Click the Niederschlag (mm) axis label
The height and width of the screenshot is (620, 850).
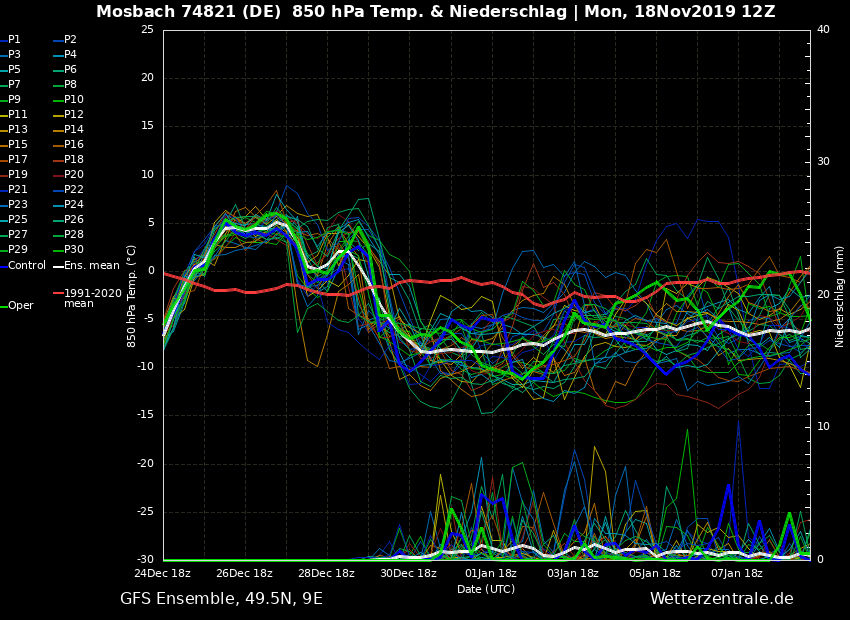(x=840, y=296)
